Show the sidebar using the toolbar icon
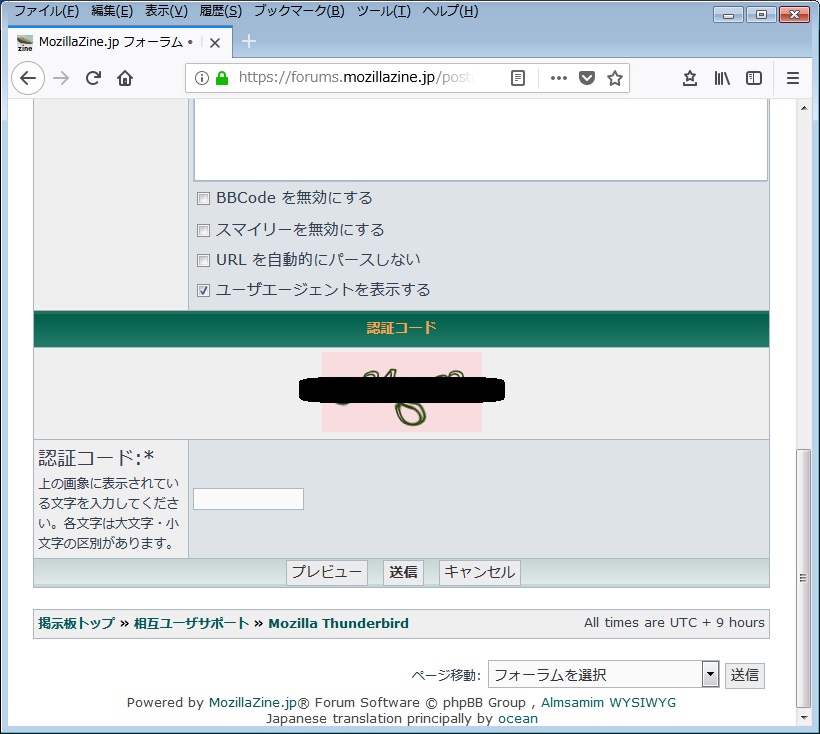820x734 pixels. point(754,78)
